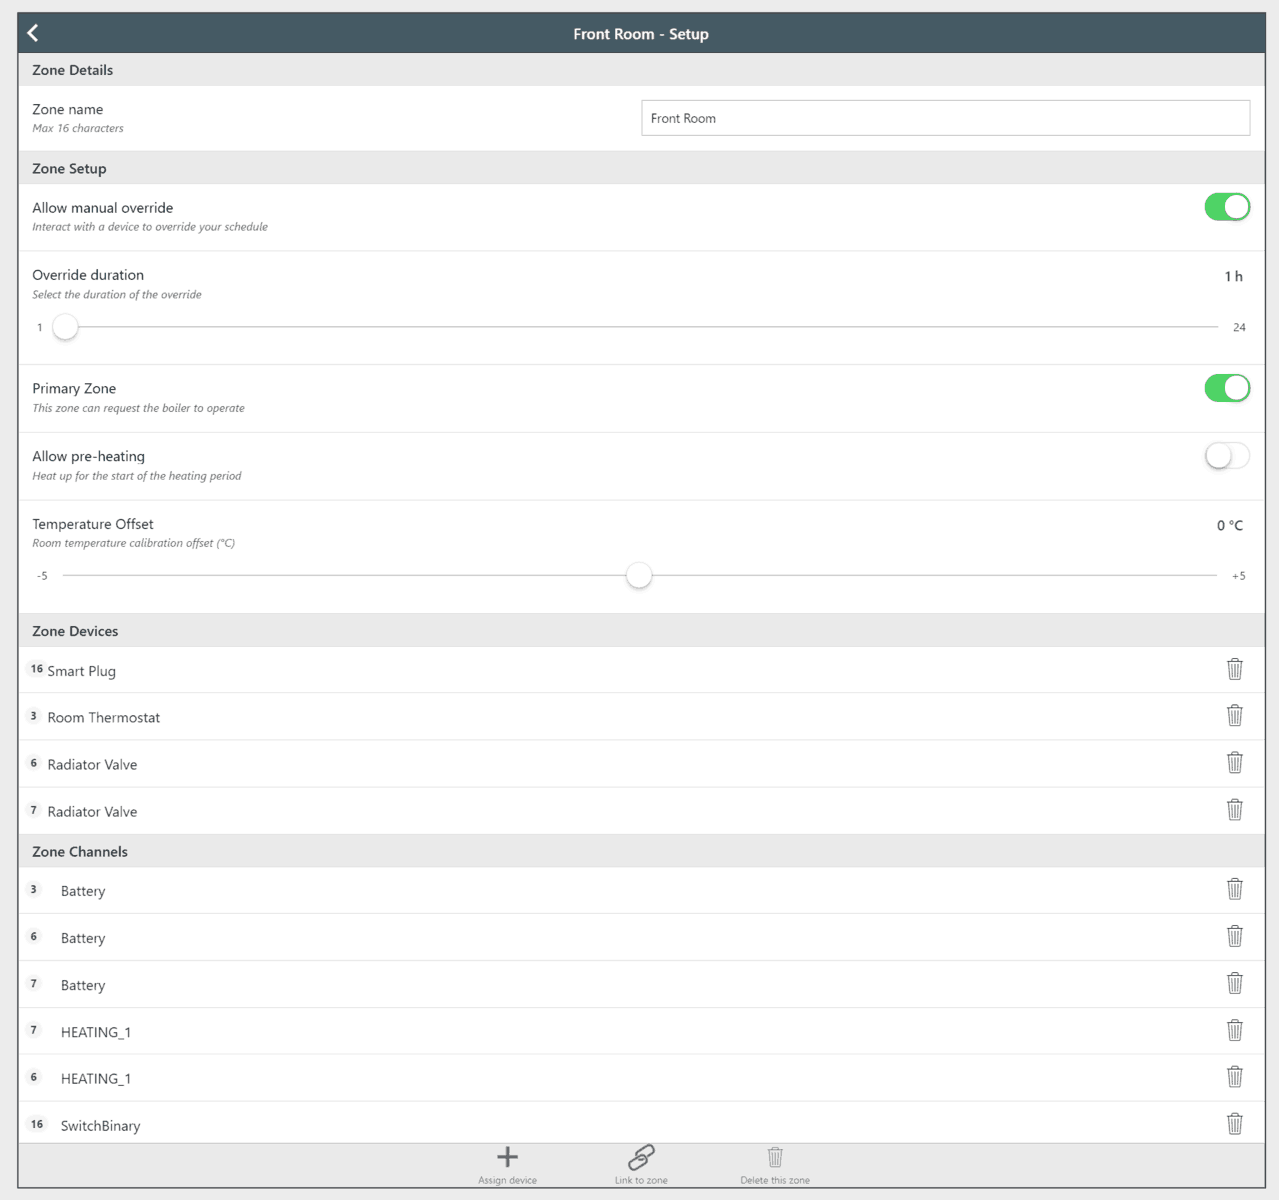Click the Override duration slider handle
The height and width of the screenshot is (1200, 1279).
(65, 327)
